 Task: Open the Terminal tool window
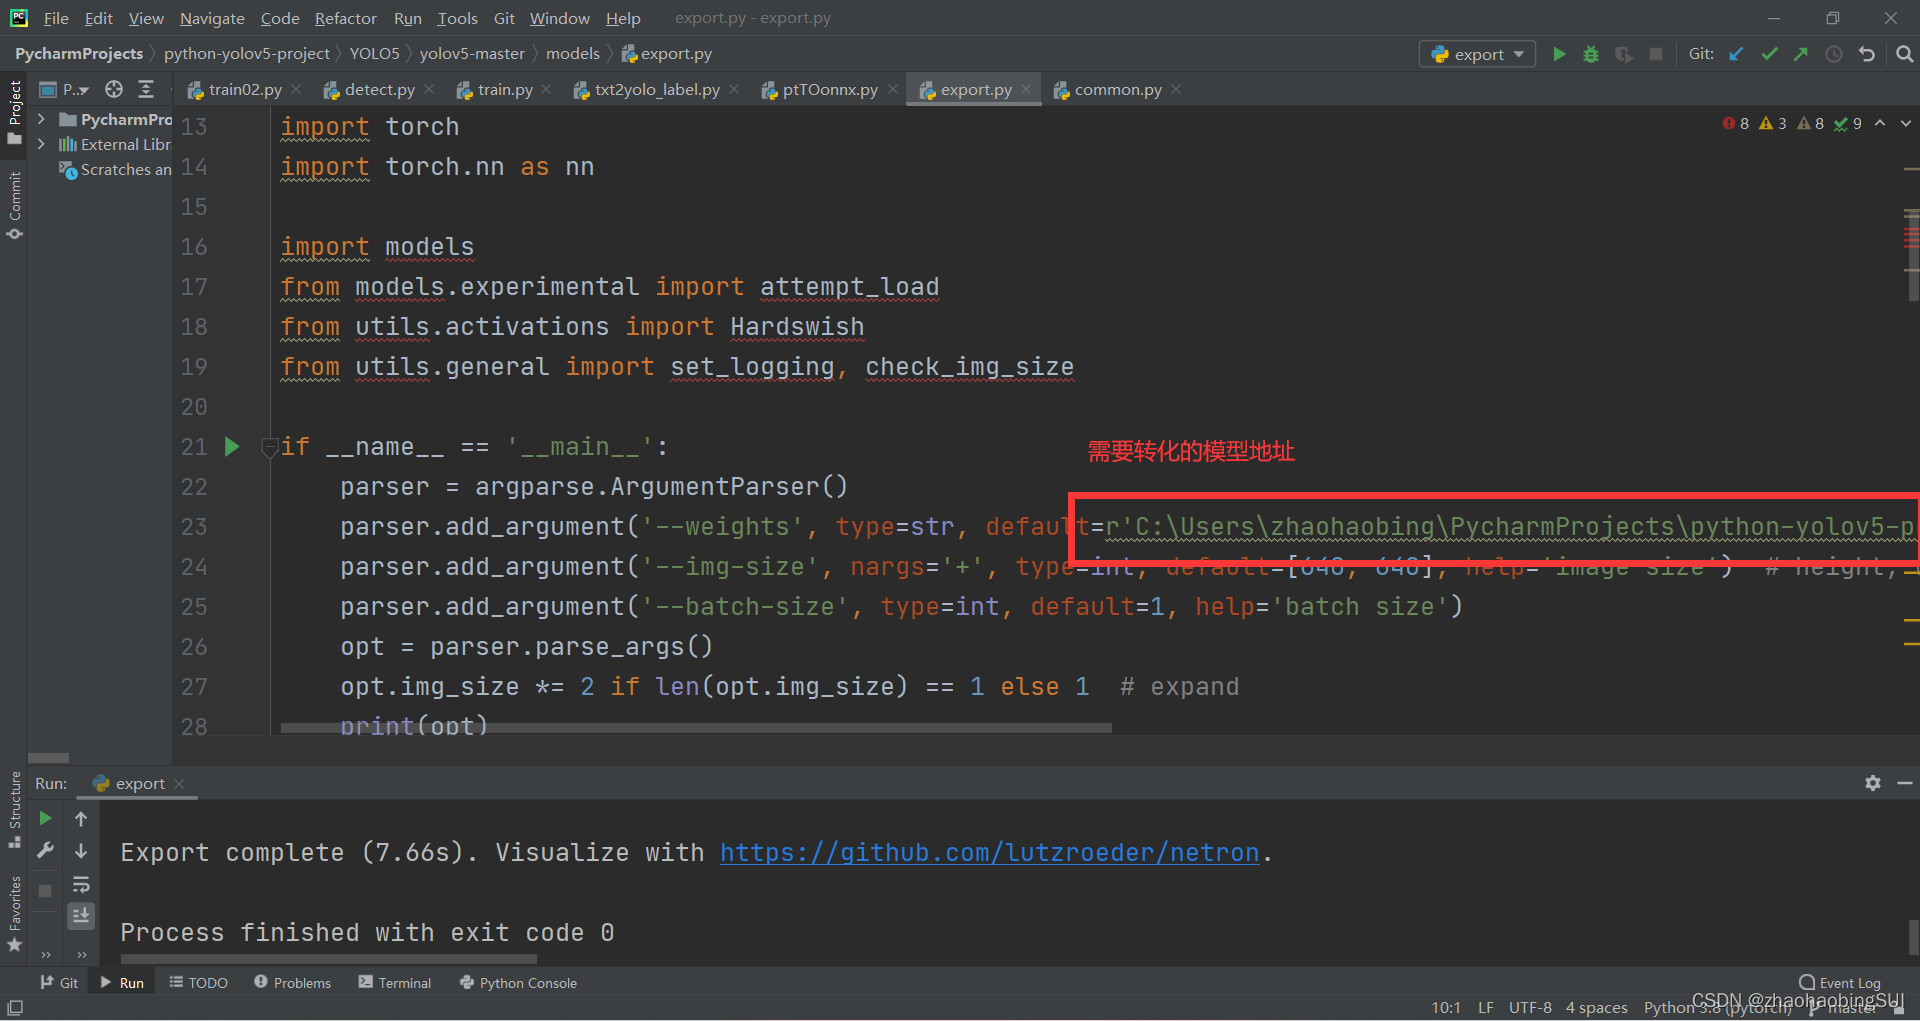[395, 983]
